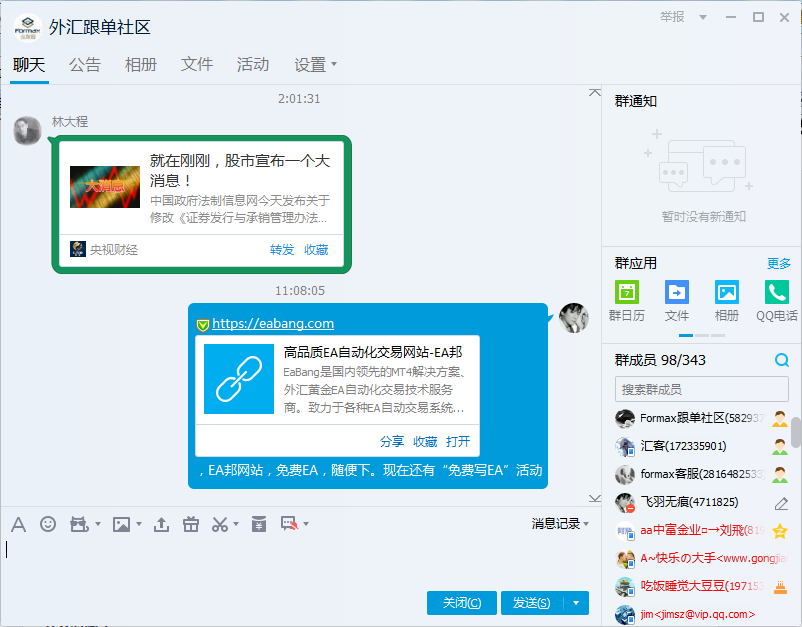
Task: Open the 设置 dropdown menu
Action: coord(315,64)
